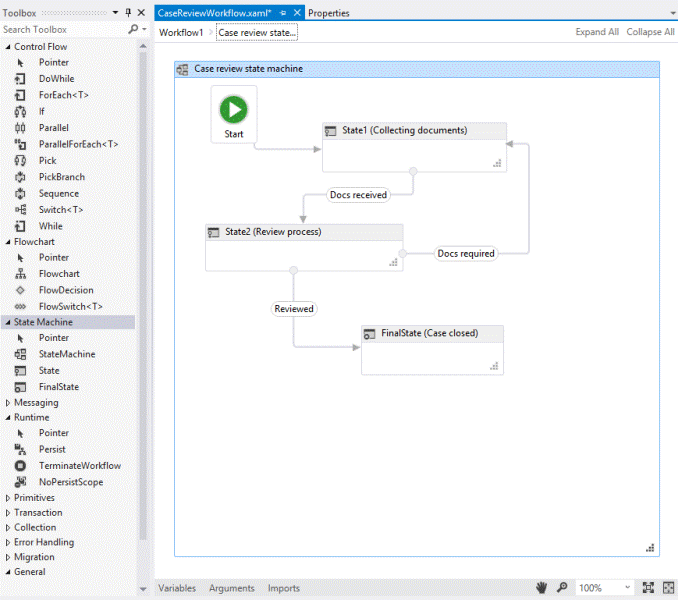This screenshot has height=600, width=678.
Task: Select the FlowDecision diamond icon
Action: pyautogui.click(x=20, y=290)
